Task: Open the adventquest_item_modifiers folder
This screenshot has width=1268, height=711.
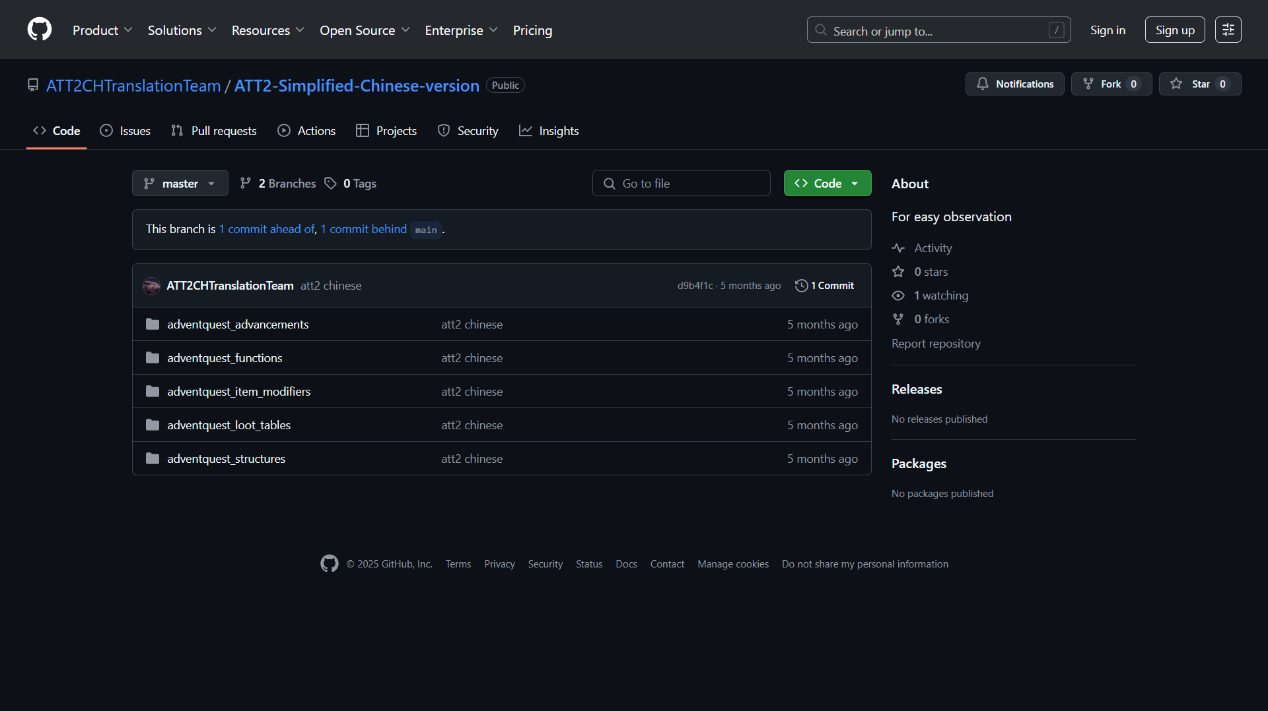Action: coord(239,392)
